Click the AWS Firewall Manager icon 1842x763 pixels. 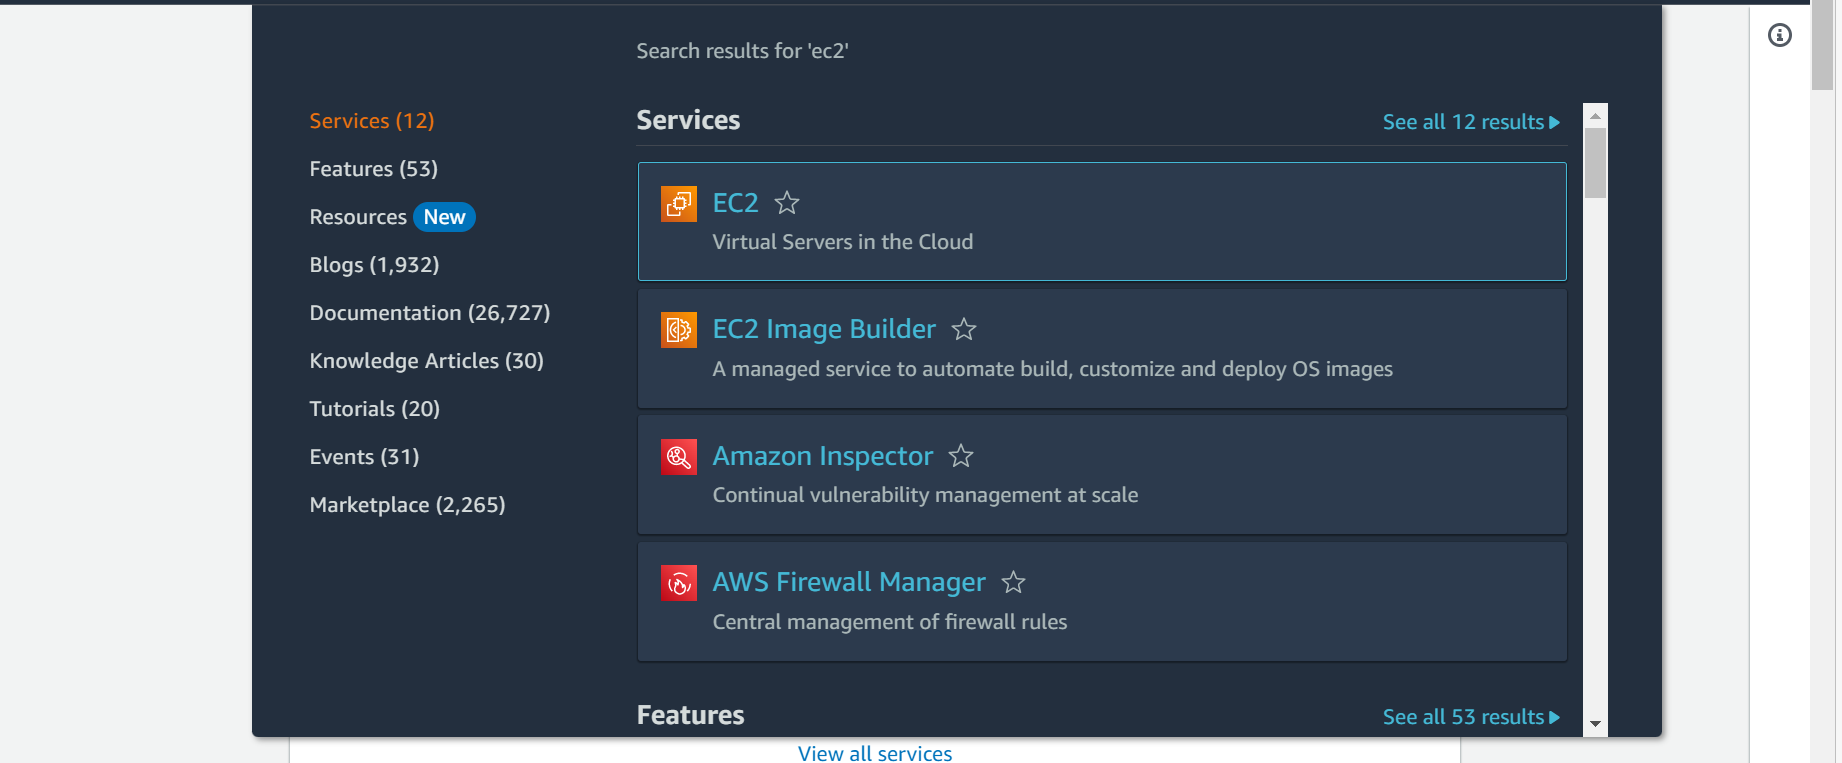(679, 583)
